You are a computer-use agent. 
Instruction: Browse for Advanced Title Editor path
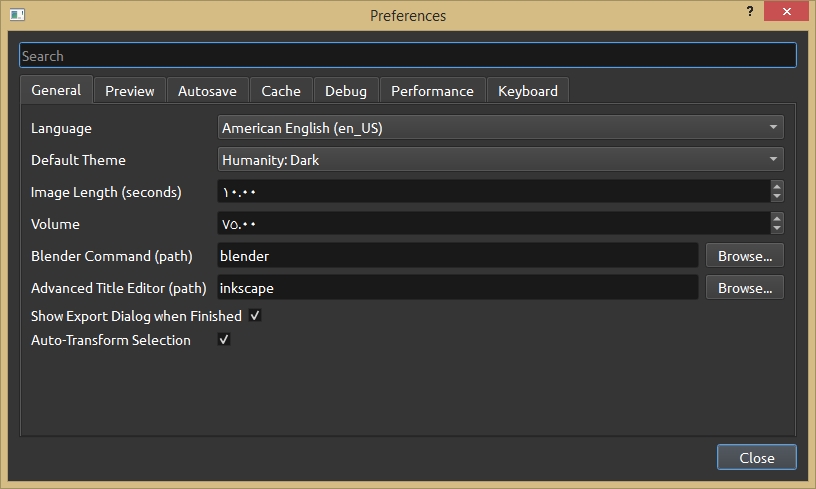(x=745, y=287)
